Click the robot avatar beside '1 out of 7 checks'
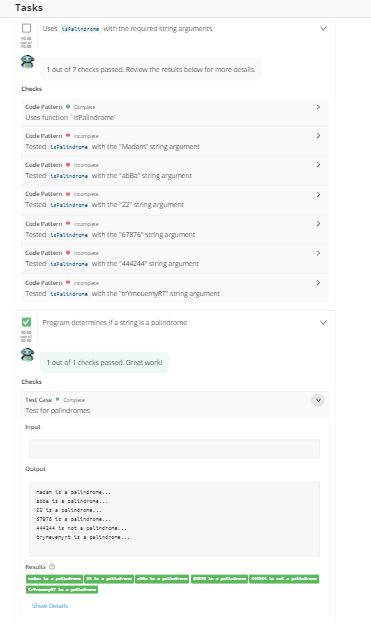371x640 pixels. pos(27,62)
